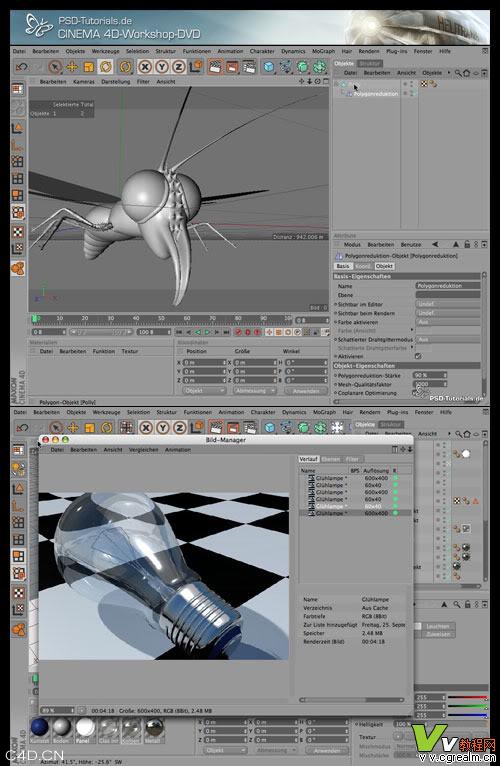Open the array modeling objects icon in the mosquito scene toolbar
Image resolution: width=500 pixels, height=766 pixels.
click(x=320, y=66)
